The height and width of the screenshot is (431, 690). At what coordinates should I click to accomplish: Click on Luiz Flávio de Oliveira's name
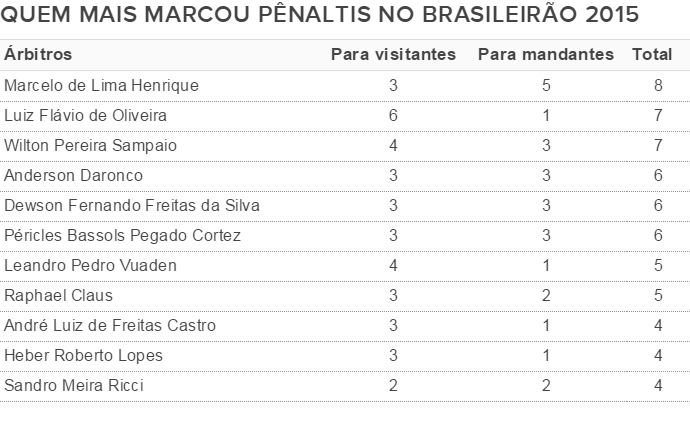tap(86, 116)
